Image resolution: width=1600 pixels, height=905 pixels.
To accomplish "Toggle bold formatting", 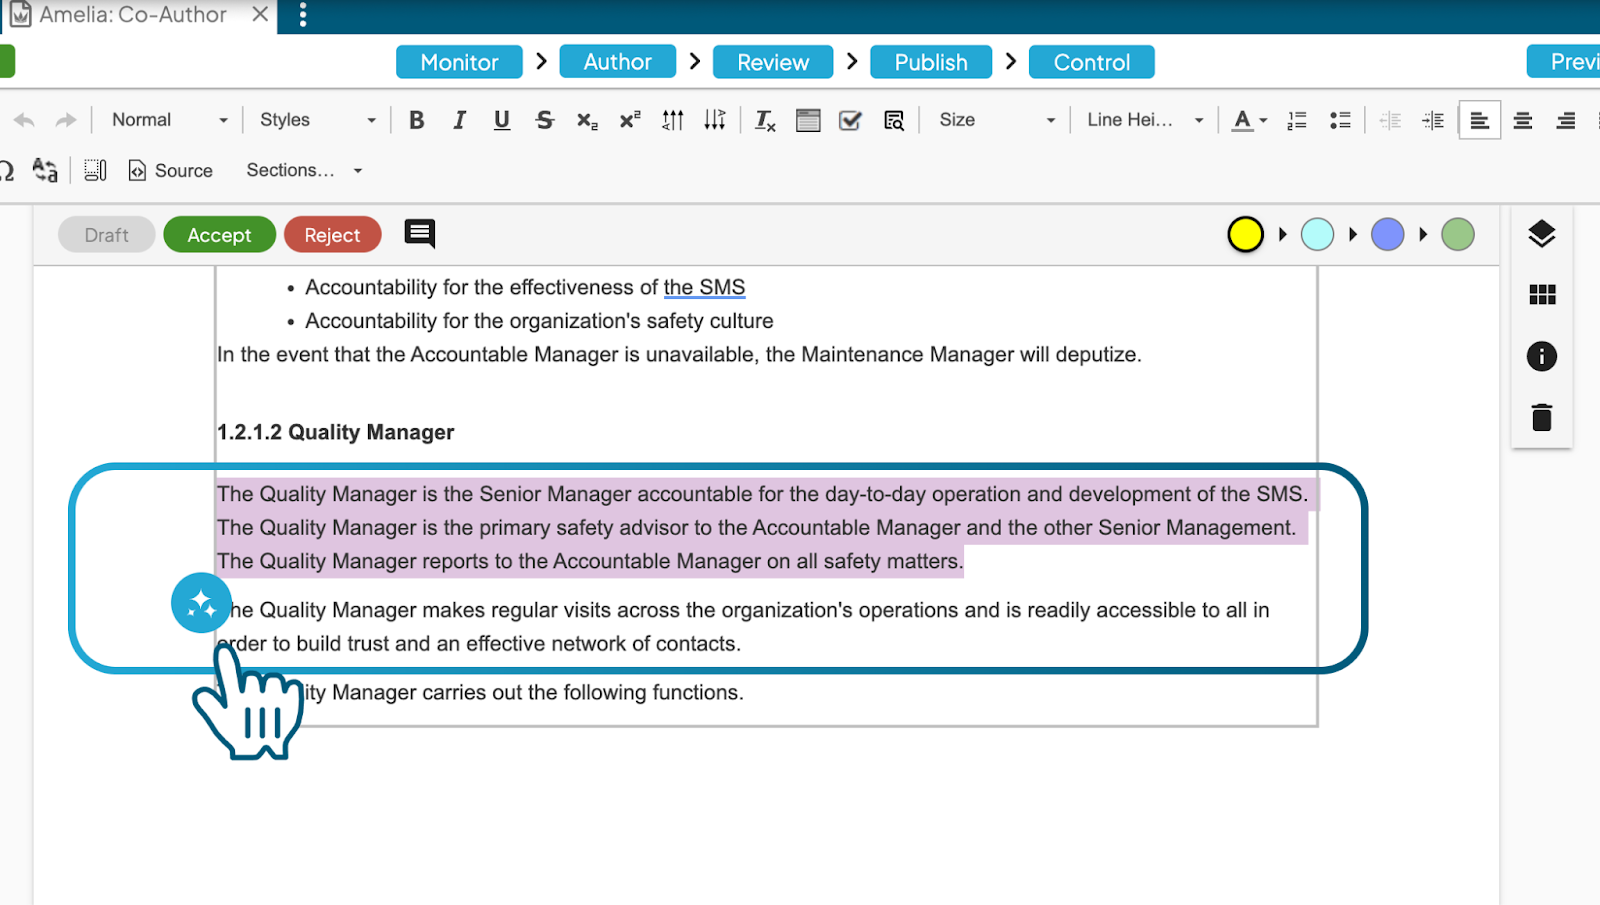I will [x=417, y=120].
